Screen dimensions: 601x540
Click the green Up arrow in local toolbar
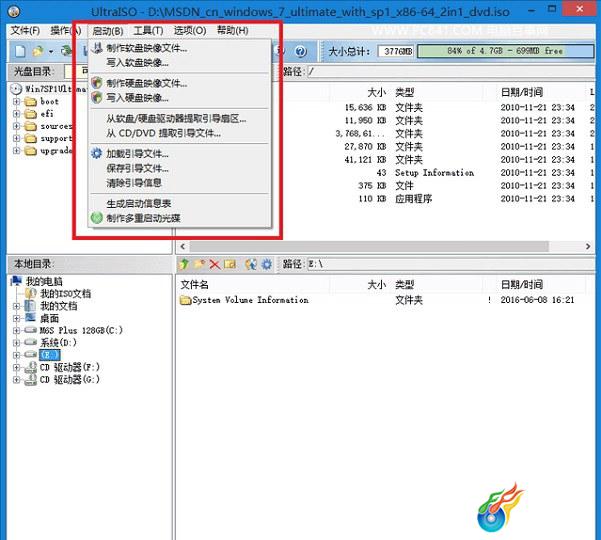tap(184, 264)
